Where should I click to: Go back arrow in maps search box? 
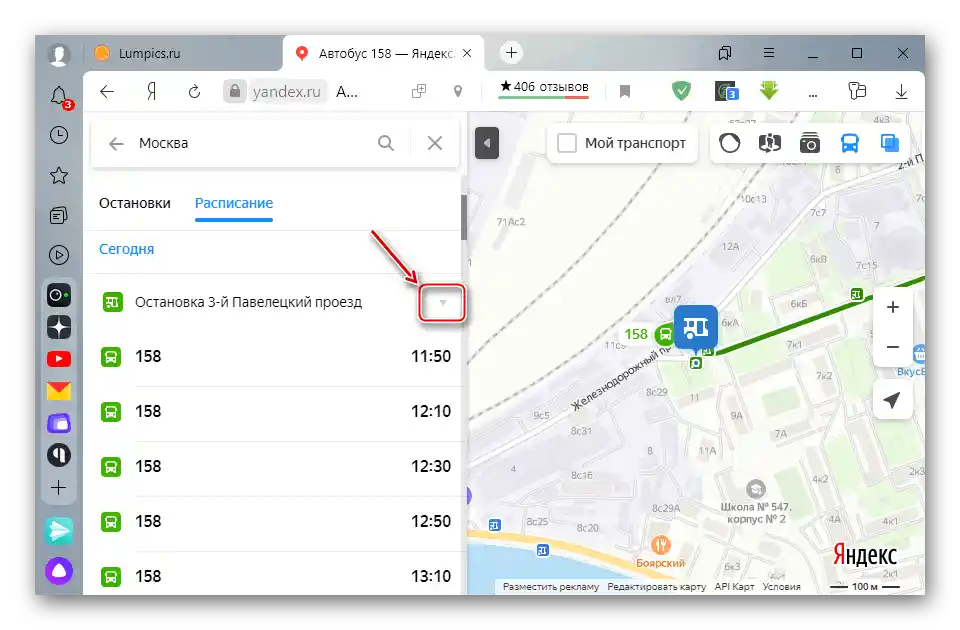[116, 144]
